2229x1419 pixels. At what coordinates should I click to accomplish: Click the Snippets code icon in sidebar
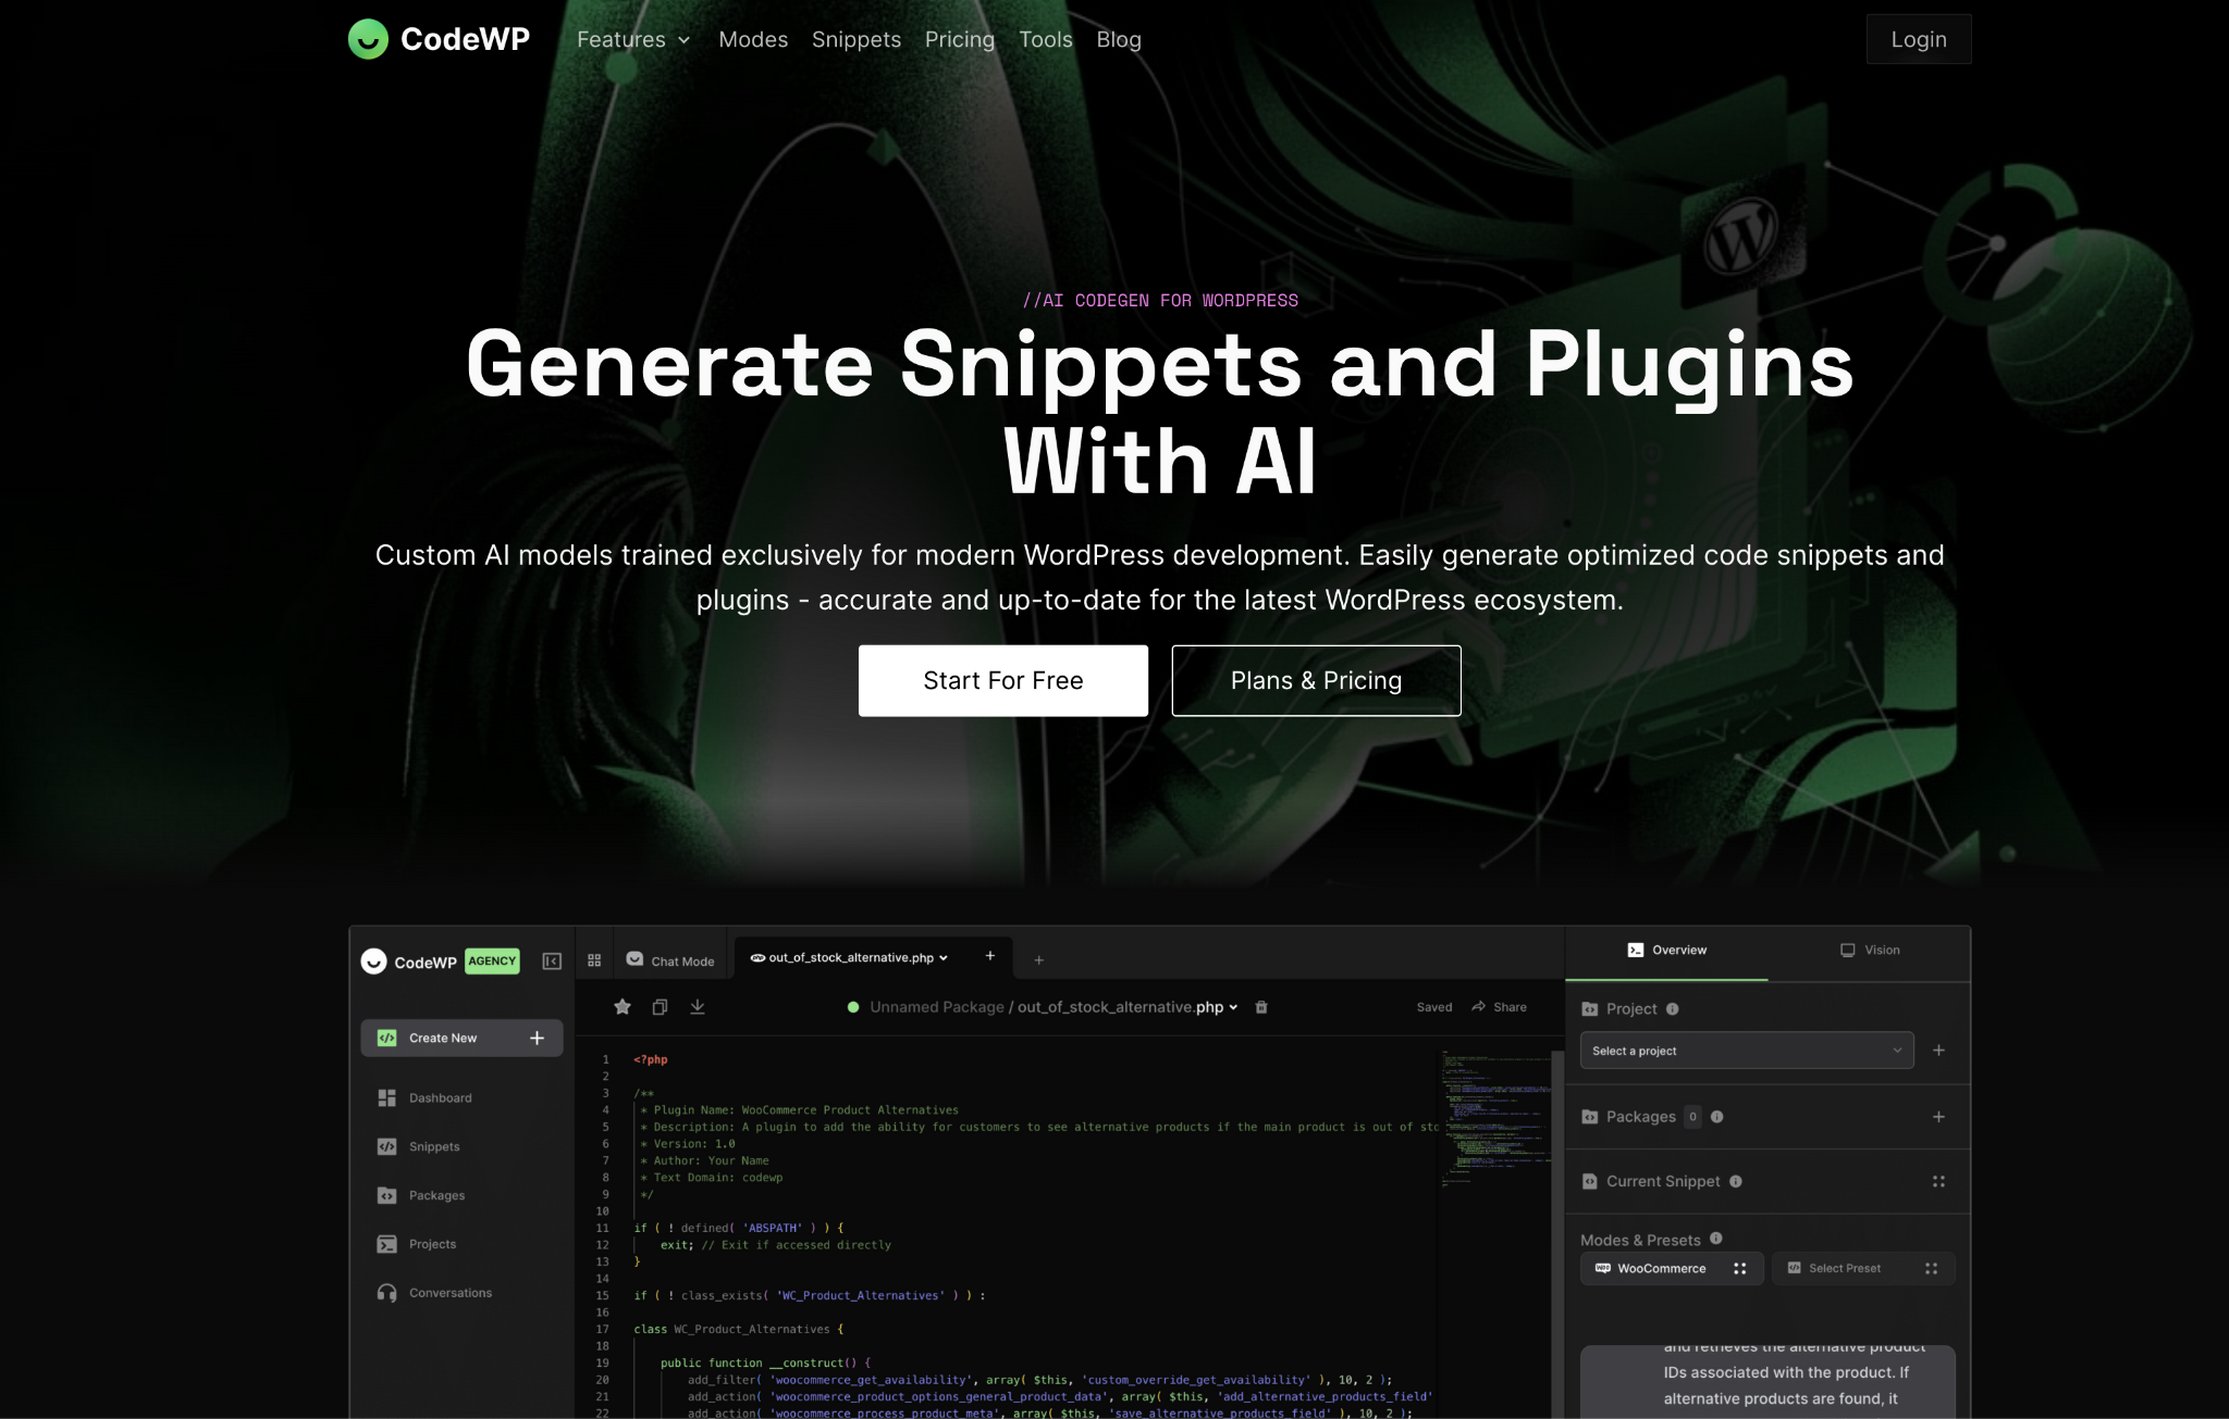tap(387, 1147)
